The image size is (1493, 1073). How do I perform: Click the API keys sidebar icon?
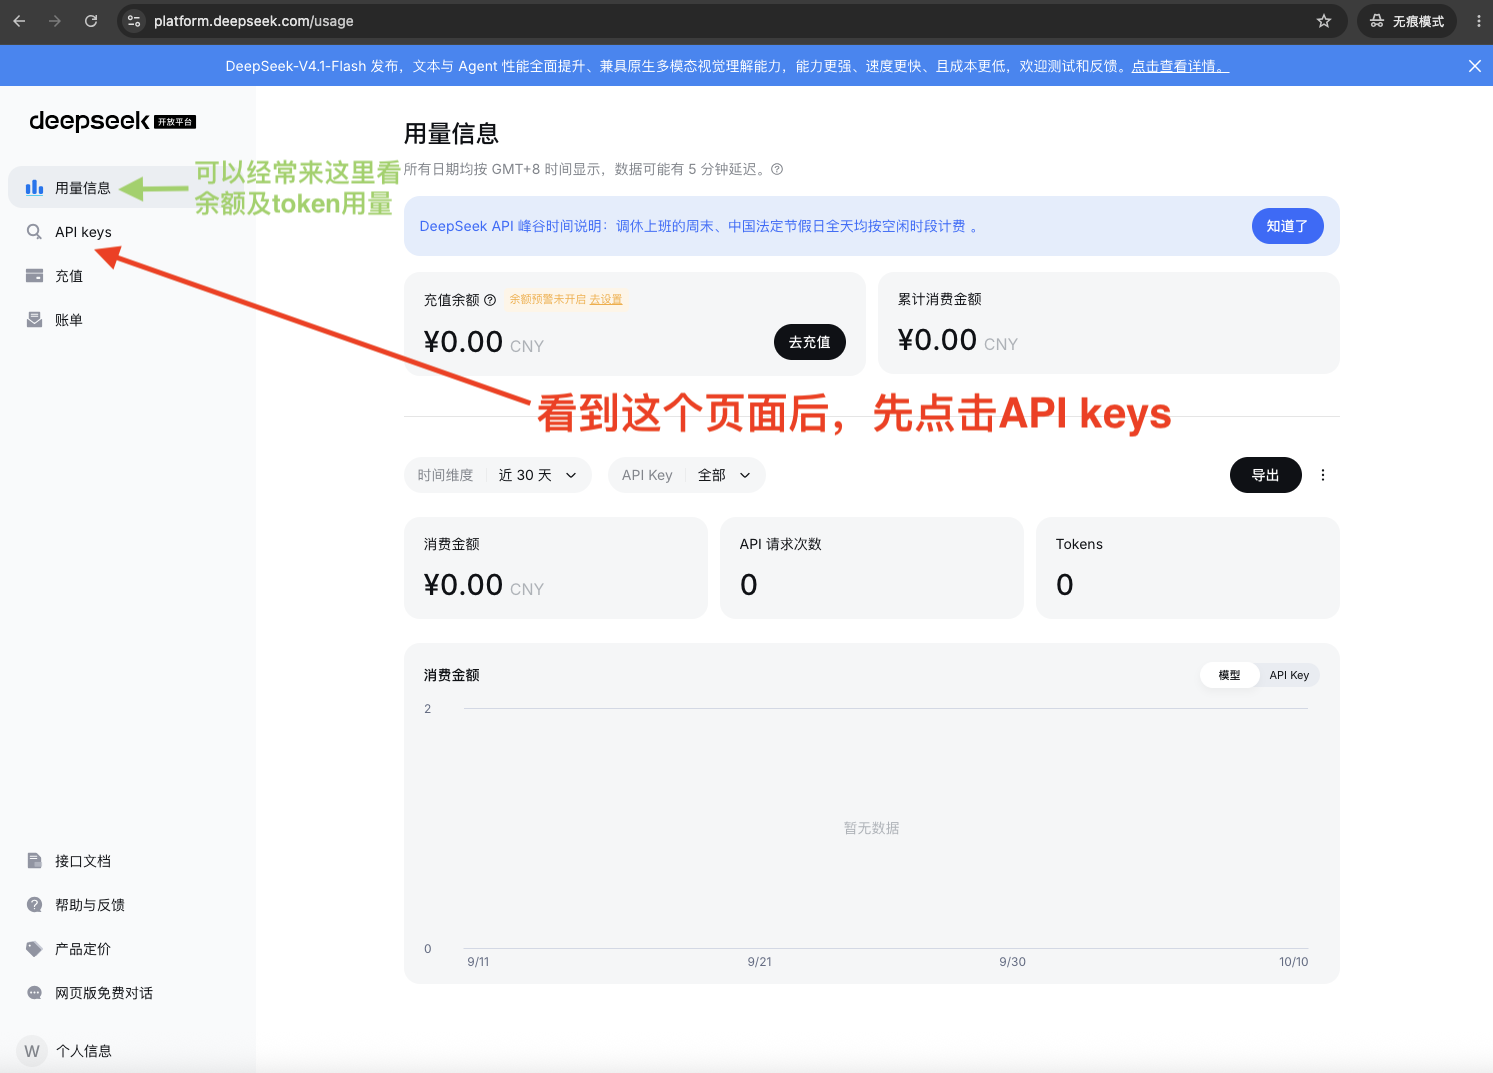[x=35, y=232]
